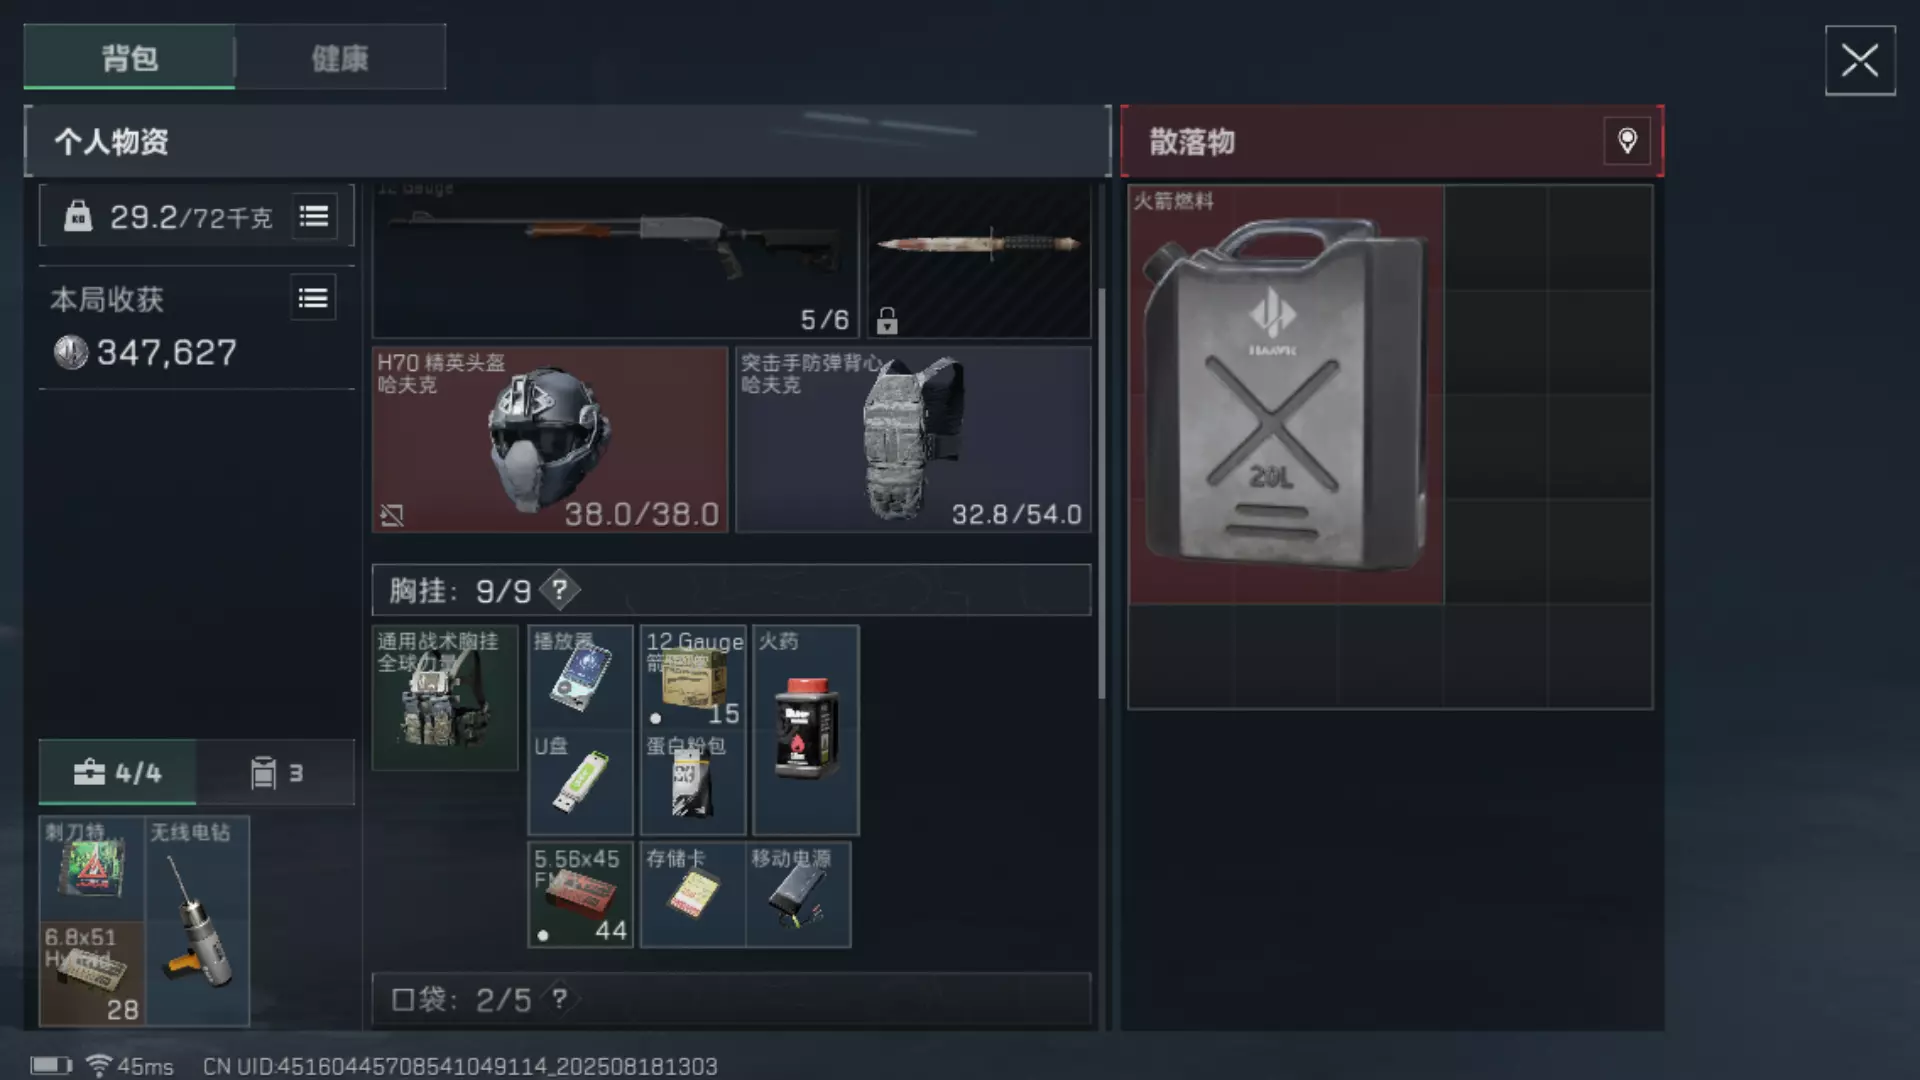The image size is (1920, 1080).
Task: Show pocket capacity help question mark
Action: point(560,998)
